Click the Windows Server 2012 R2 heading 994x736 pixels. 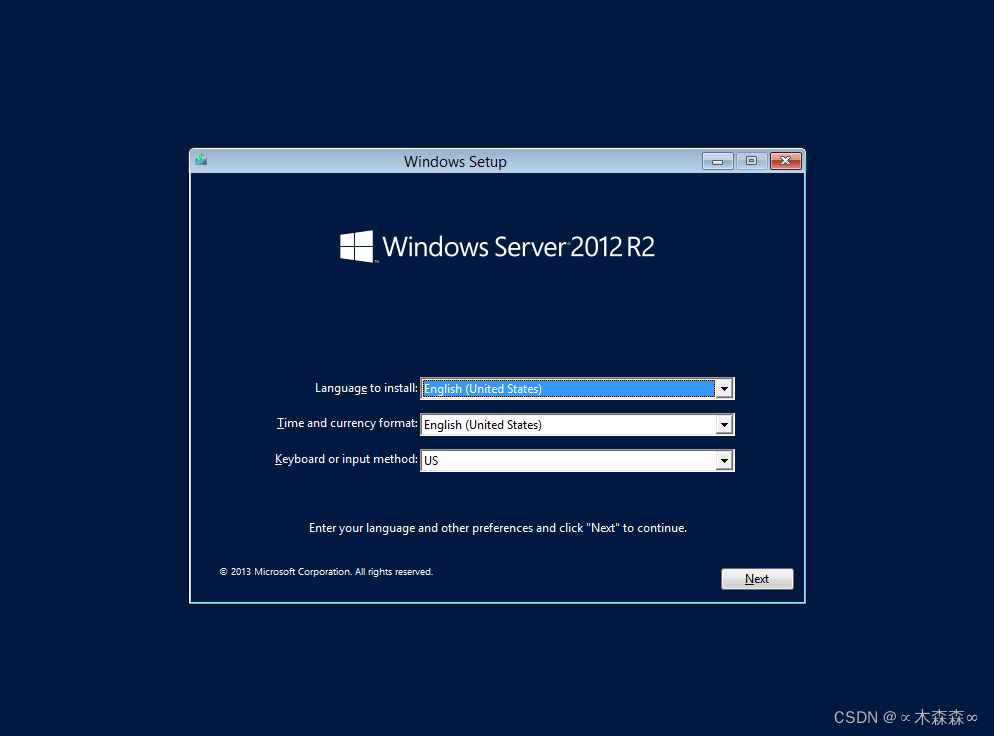[519, 247]
